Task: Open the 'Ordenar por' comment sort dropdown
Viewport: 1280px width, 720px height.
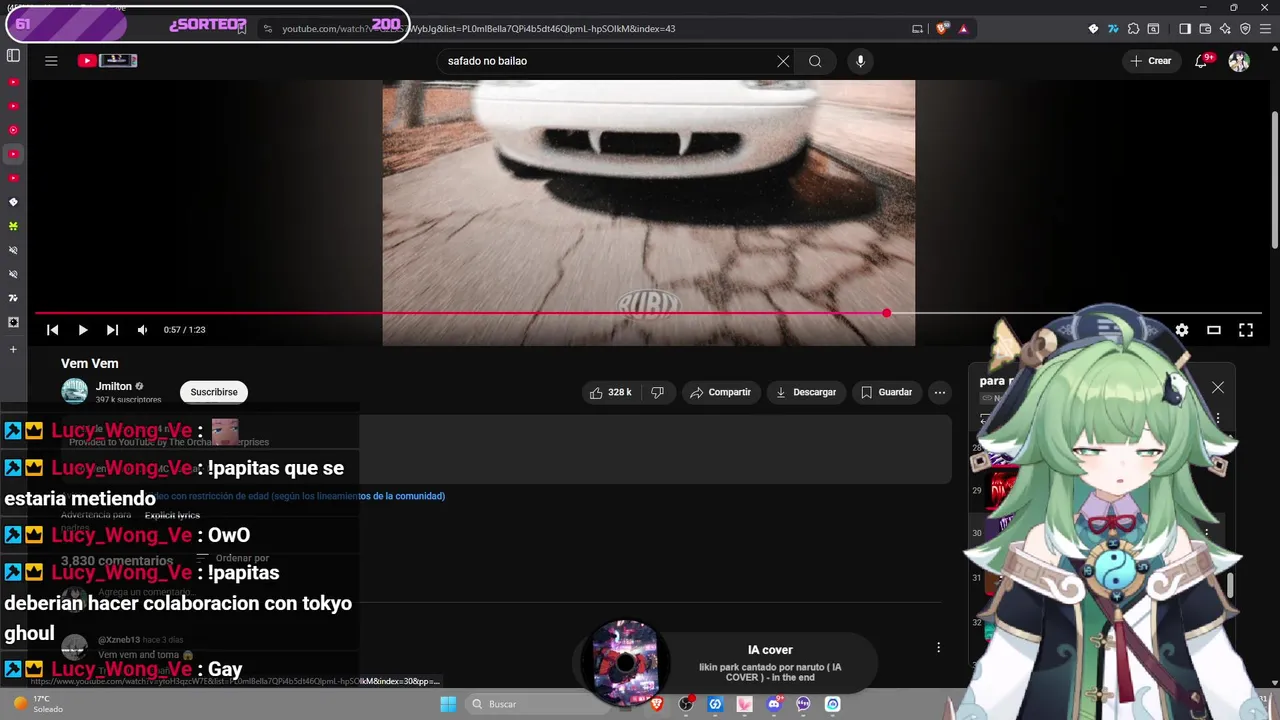Action: tap(233, 558)
